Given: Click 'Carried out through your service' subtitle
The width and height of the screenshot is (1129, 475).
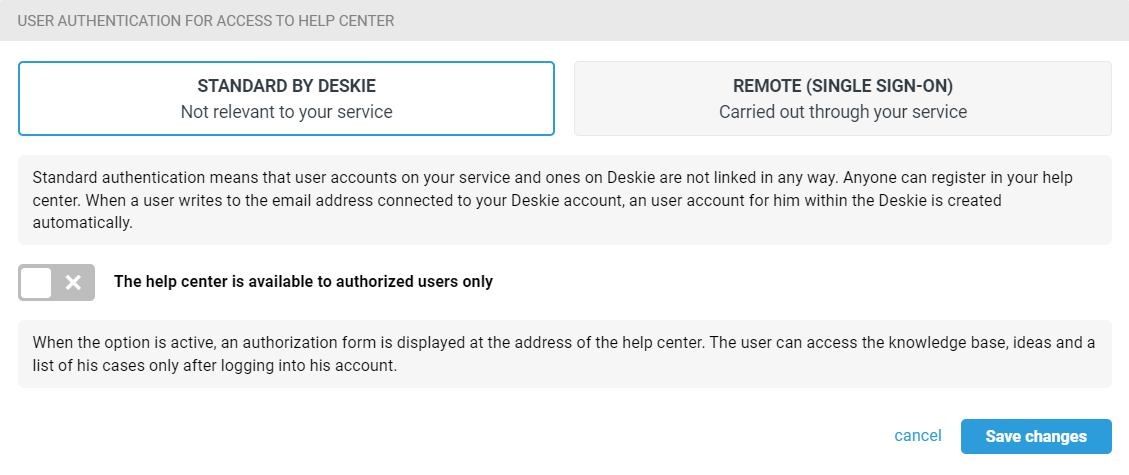Looking at the screenshot, I should 842,112.
